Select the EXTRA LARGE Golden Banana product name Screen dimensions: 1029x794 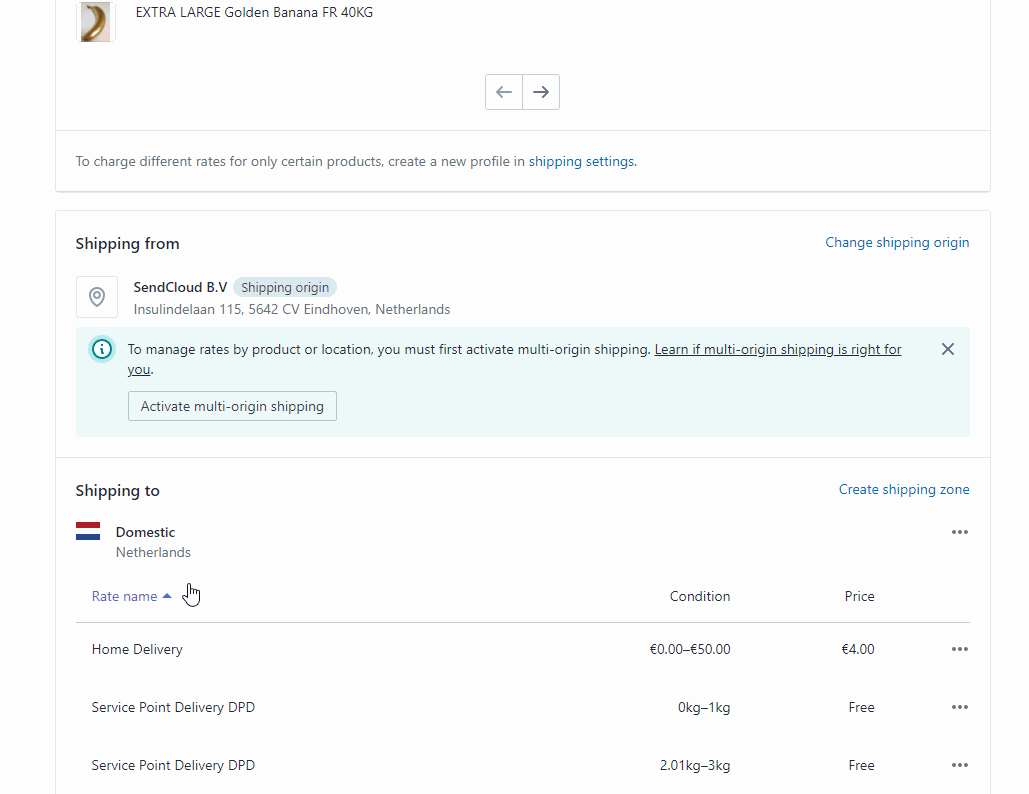click(x=253, y=12)
